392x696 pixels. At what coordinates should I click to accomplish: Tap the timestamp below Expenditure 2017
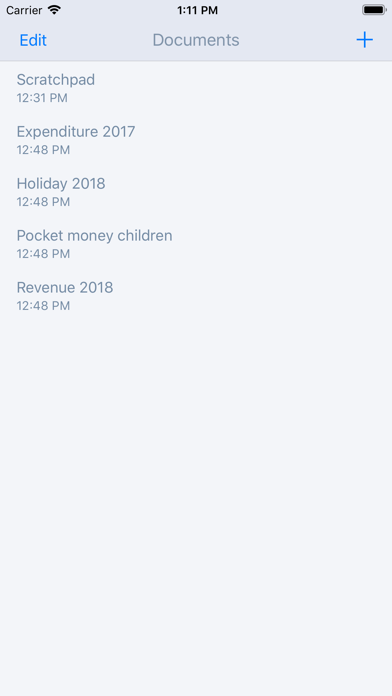coord(44,150)
